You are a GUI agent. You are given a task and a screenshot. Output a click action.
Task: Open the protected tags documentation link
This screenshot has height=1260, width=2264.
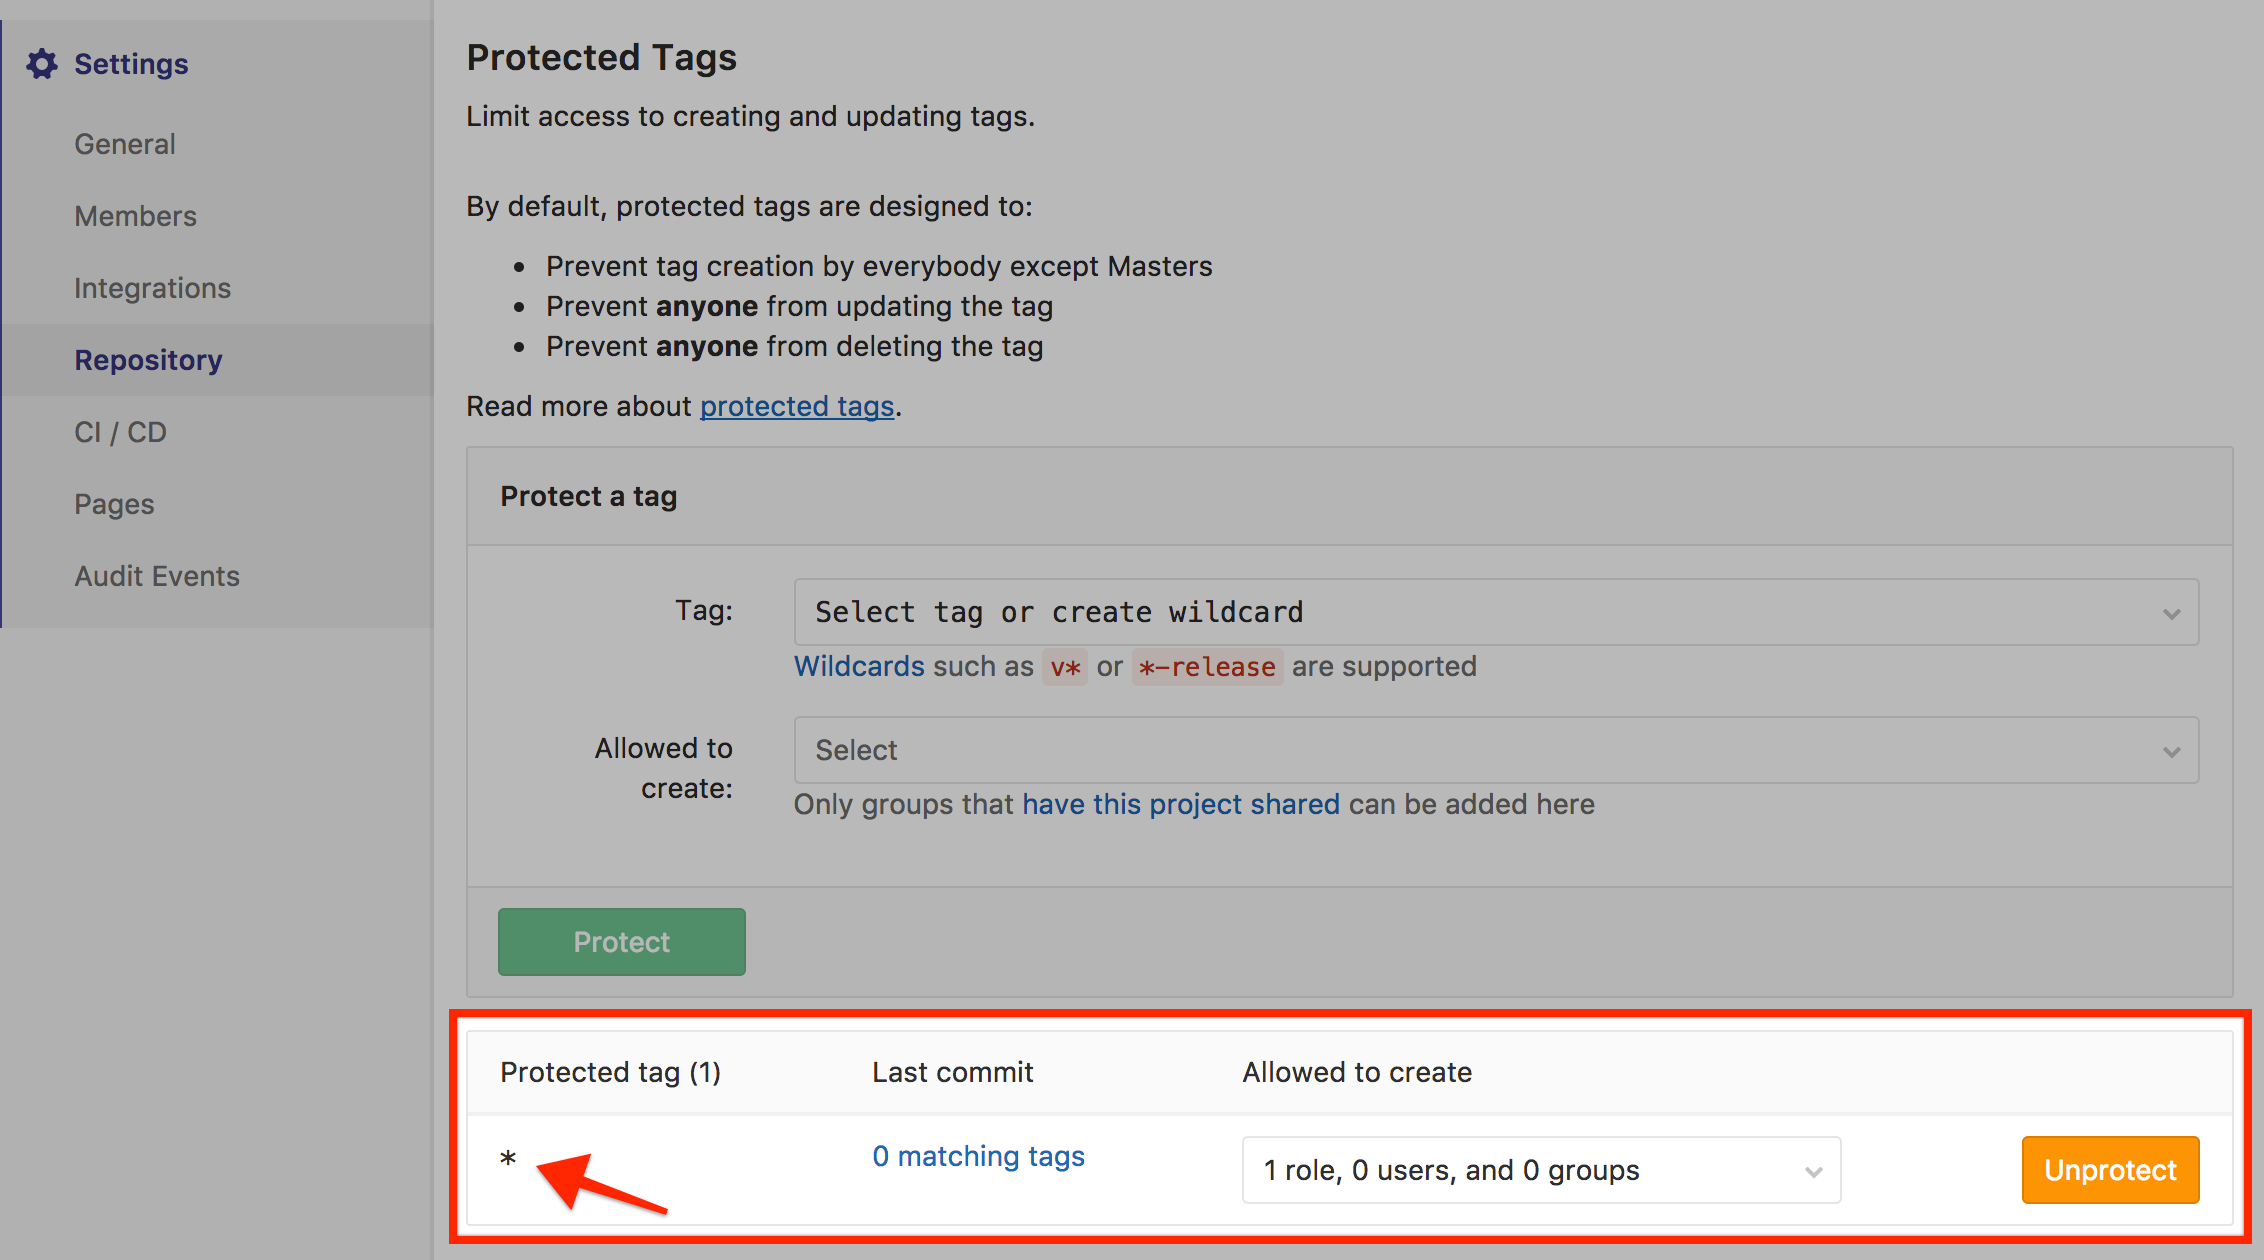point(796,406)
